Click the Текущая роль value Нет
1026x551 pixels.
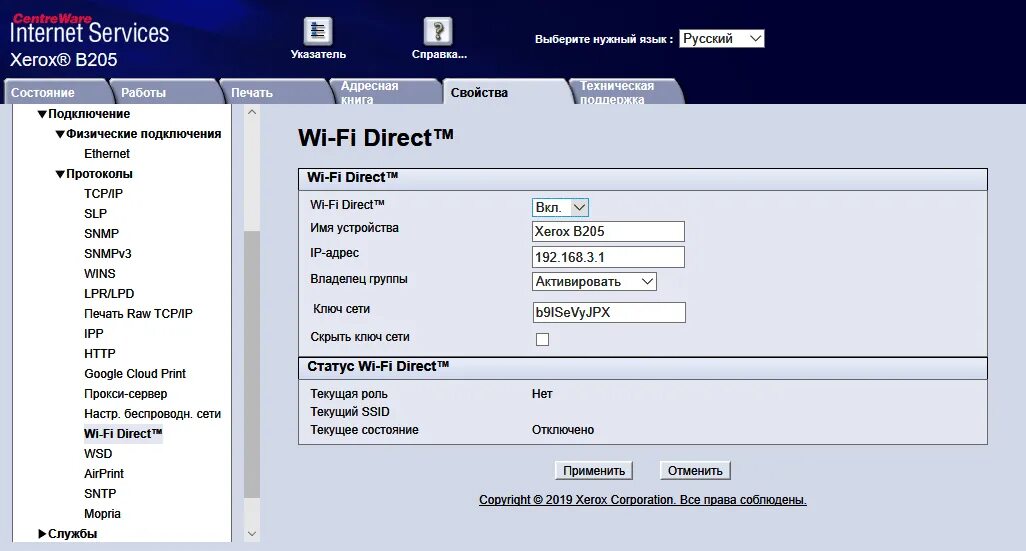pos(542,394)
